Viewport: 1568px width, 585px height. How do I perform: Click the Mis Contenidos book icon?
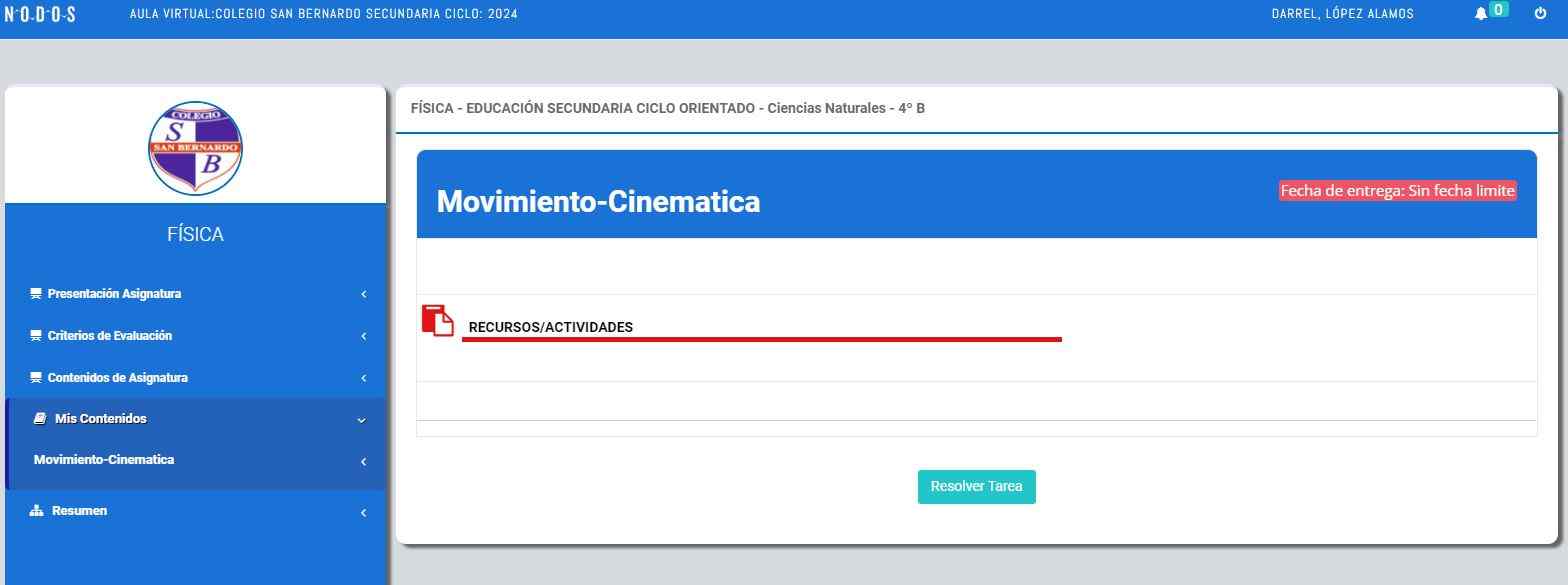(x=40, y=419)
